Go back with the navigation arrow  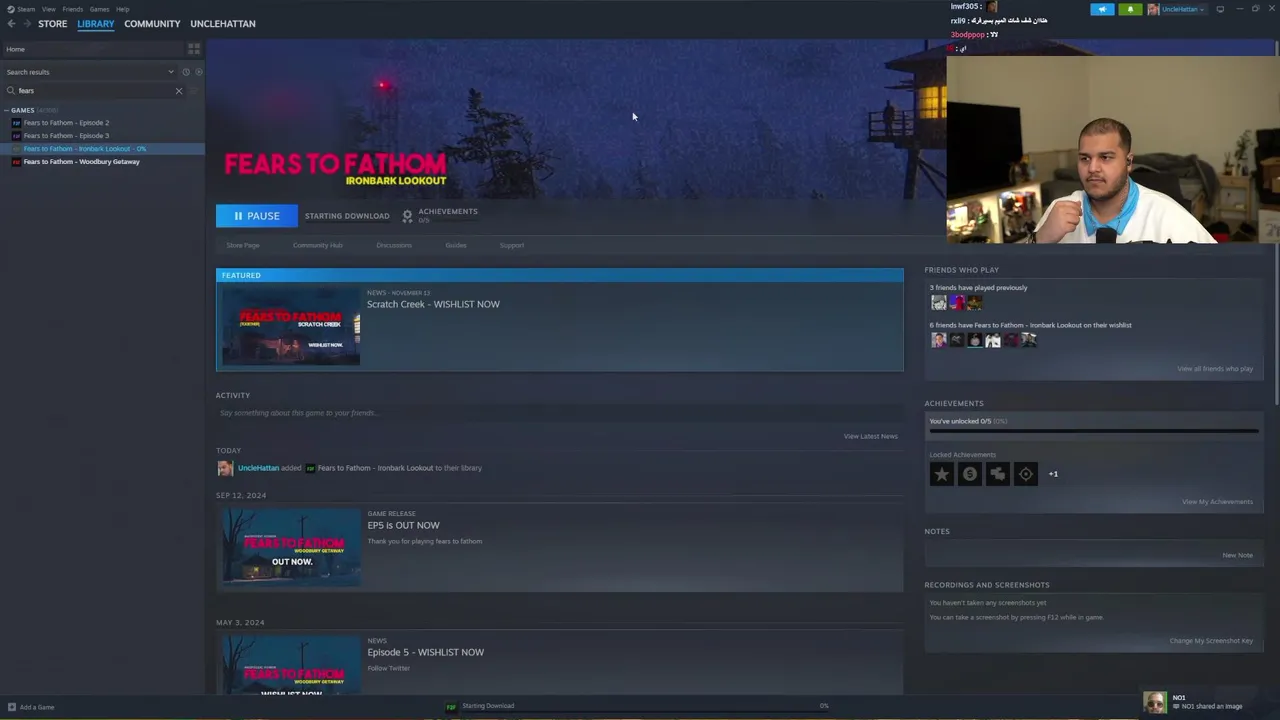11,24
